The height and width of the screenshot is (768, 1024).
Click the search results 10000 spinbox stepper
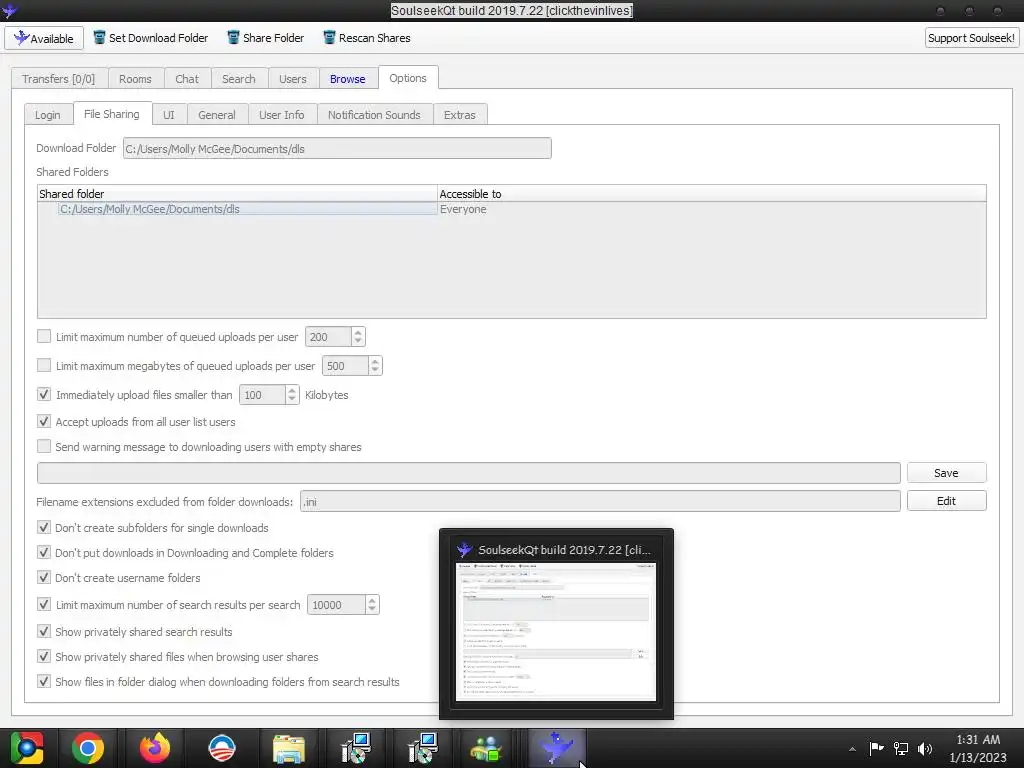(372, 605)
